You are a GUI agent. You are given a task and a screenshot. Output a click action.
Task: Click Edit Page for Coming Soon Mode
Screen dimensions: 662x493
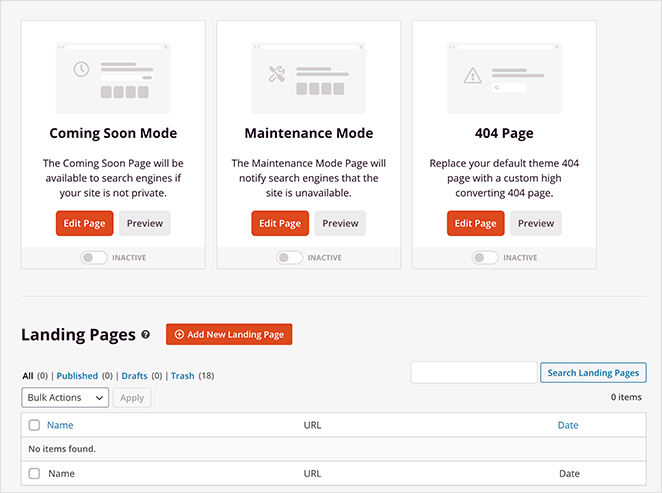(x=85, y=223)
